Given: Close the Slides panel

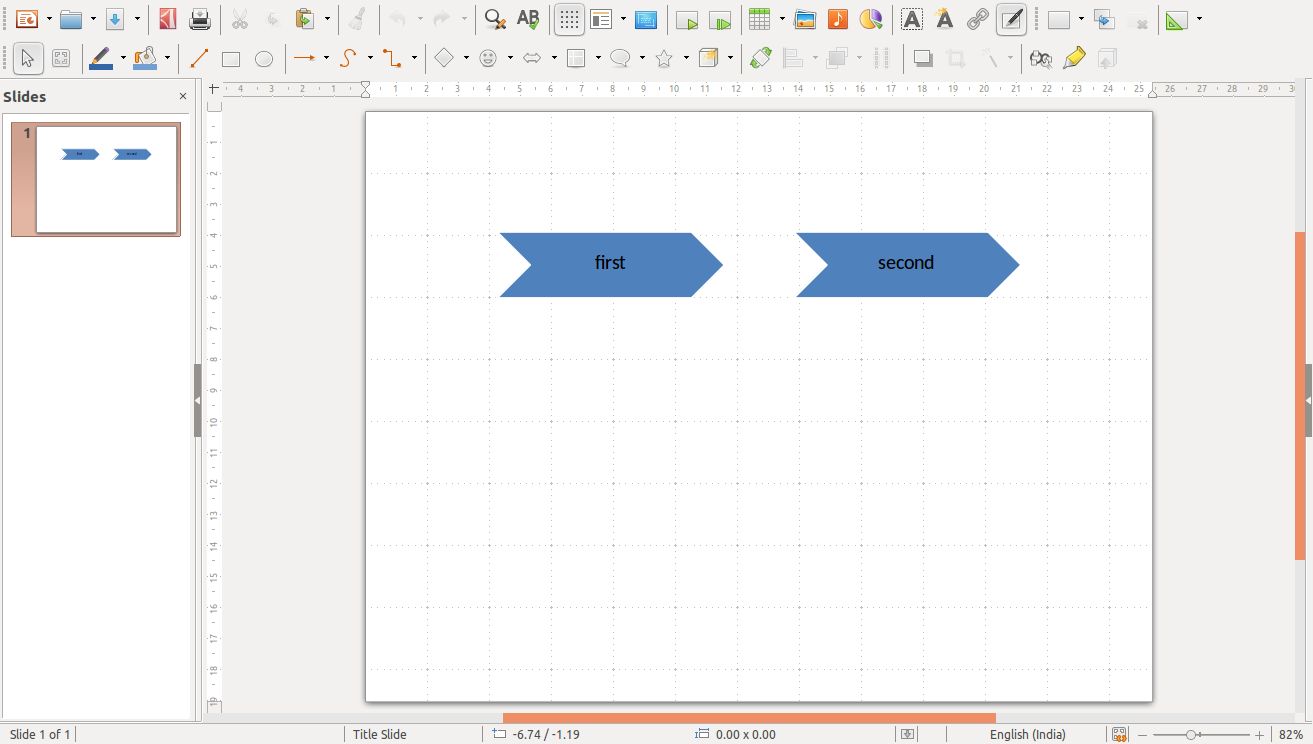Looking at the screenshot, I should click(183, 97).
